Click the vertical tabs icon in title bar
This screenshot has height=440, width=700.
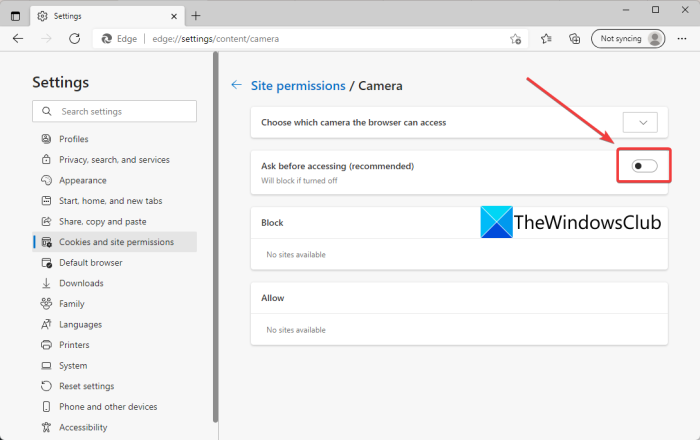(15, 16)
